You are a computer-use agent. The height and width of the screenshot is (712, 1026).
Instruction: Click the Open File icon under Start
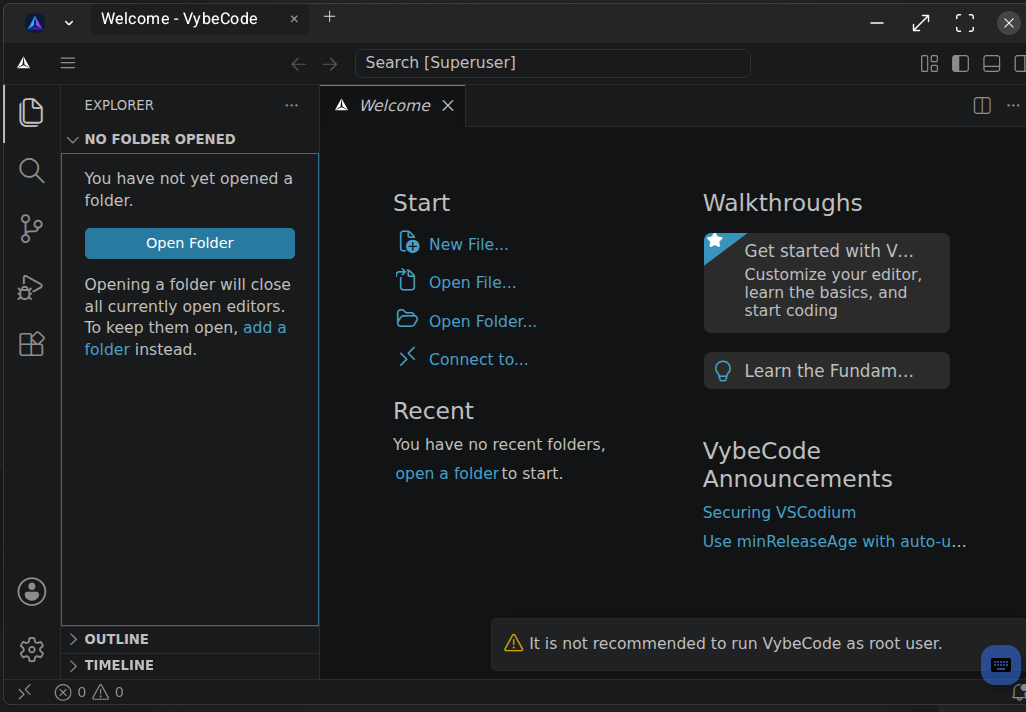pyautogui.click(x=406, y=280)
